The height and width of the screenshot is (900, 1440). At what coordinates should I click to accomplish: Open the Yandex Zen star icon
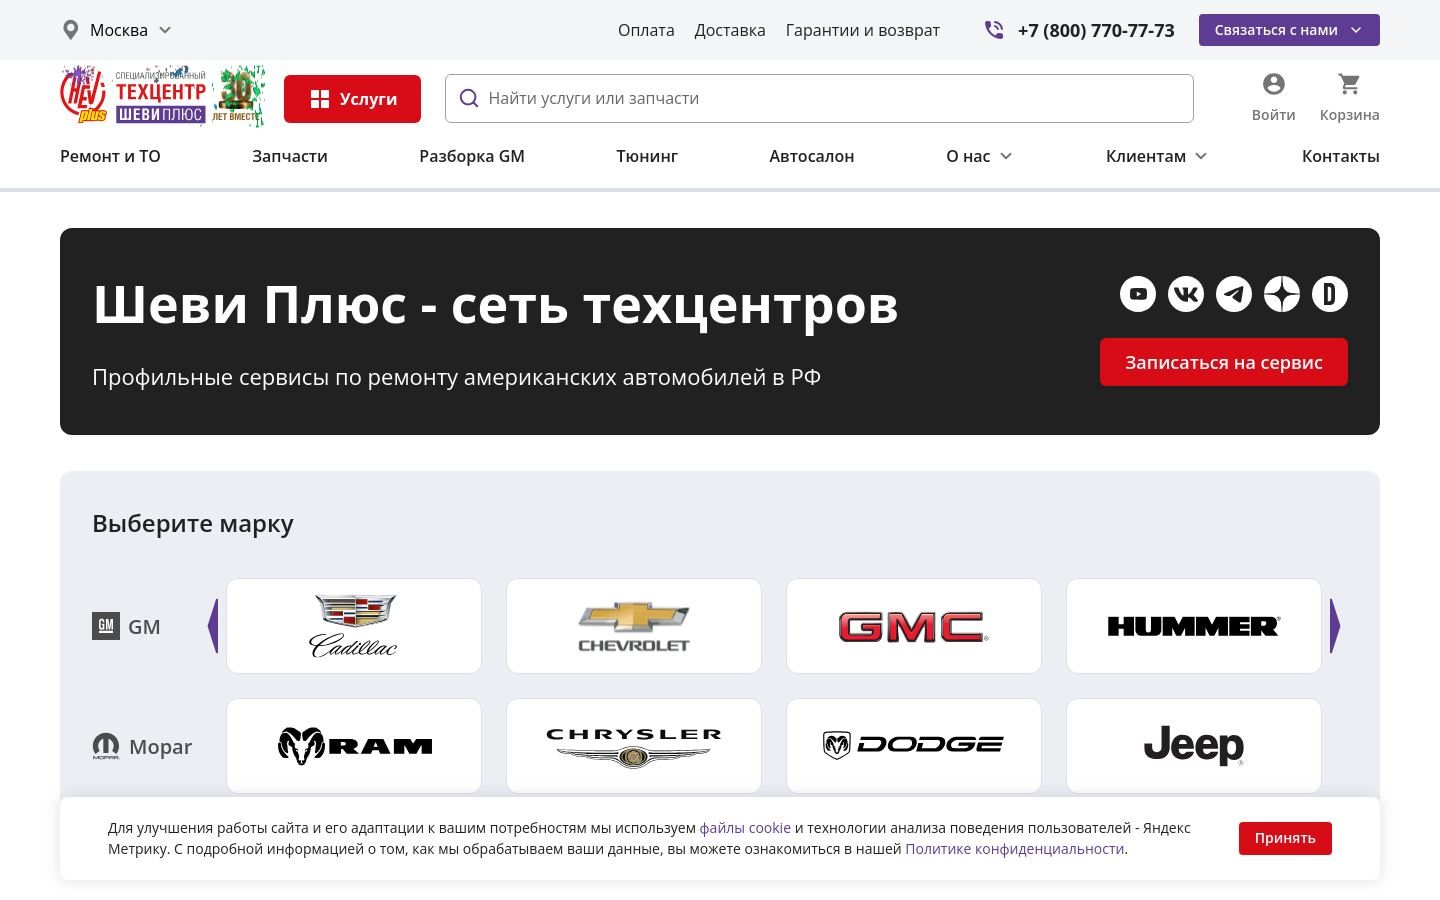[x=1282, y=294]
